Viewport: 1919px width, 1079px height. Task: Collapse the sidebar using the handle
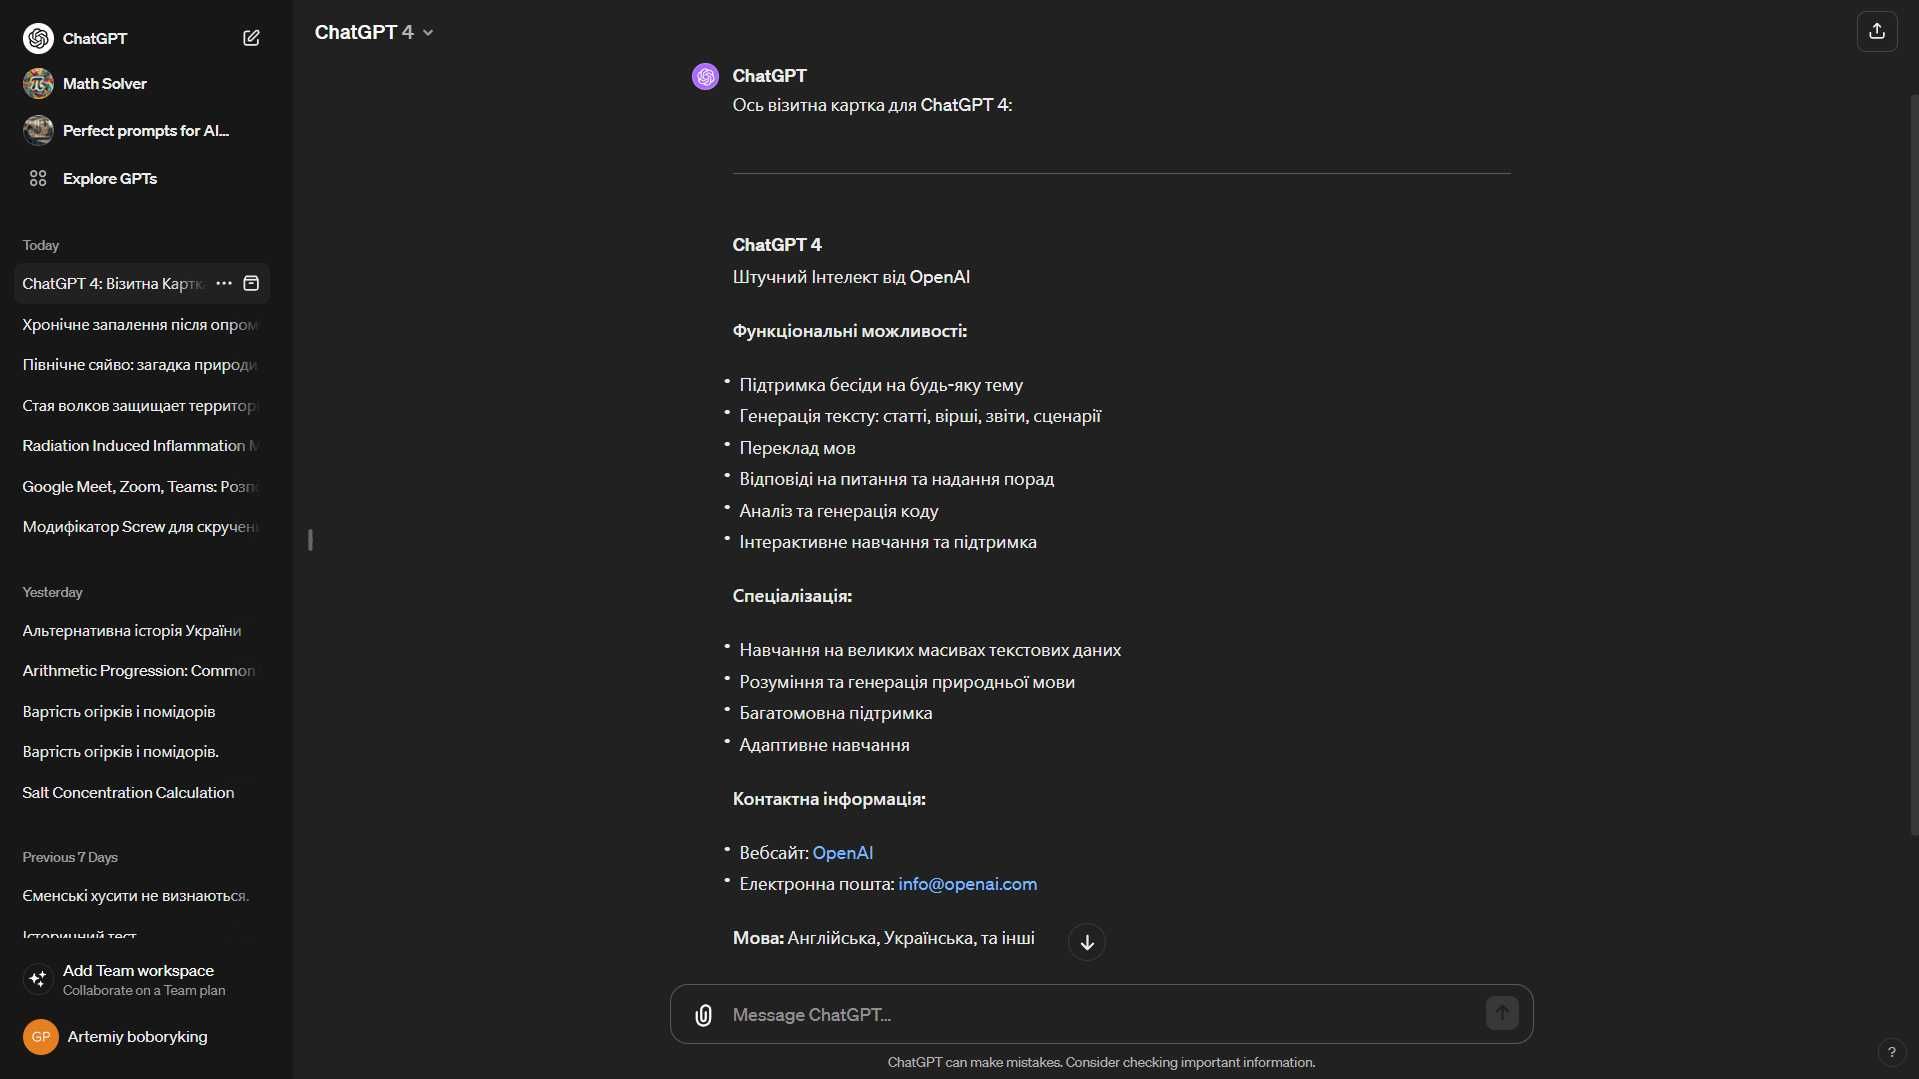[x=310, y=540]
